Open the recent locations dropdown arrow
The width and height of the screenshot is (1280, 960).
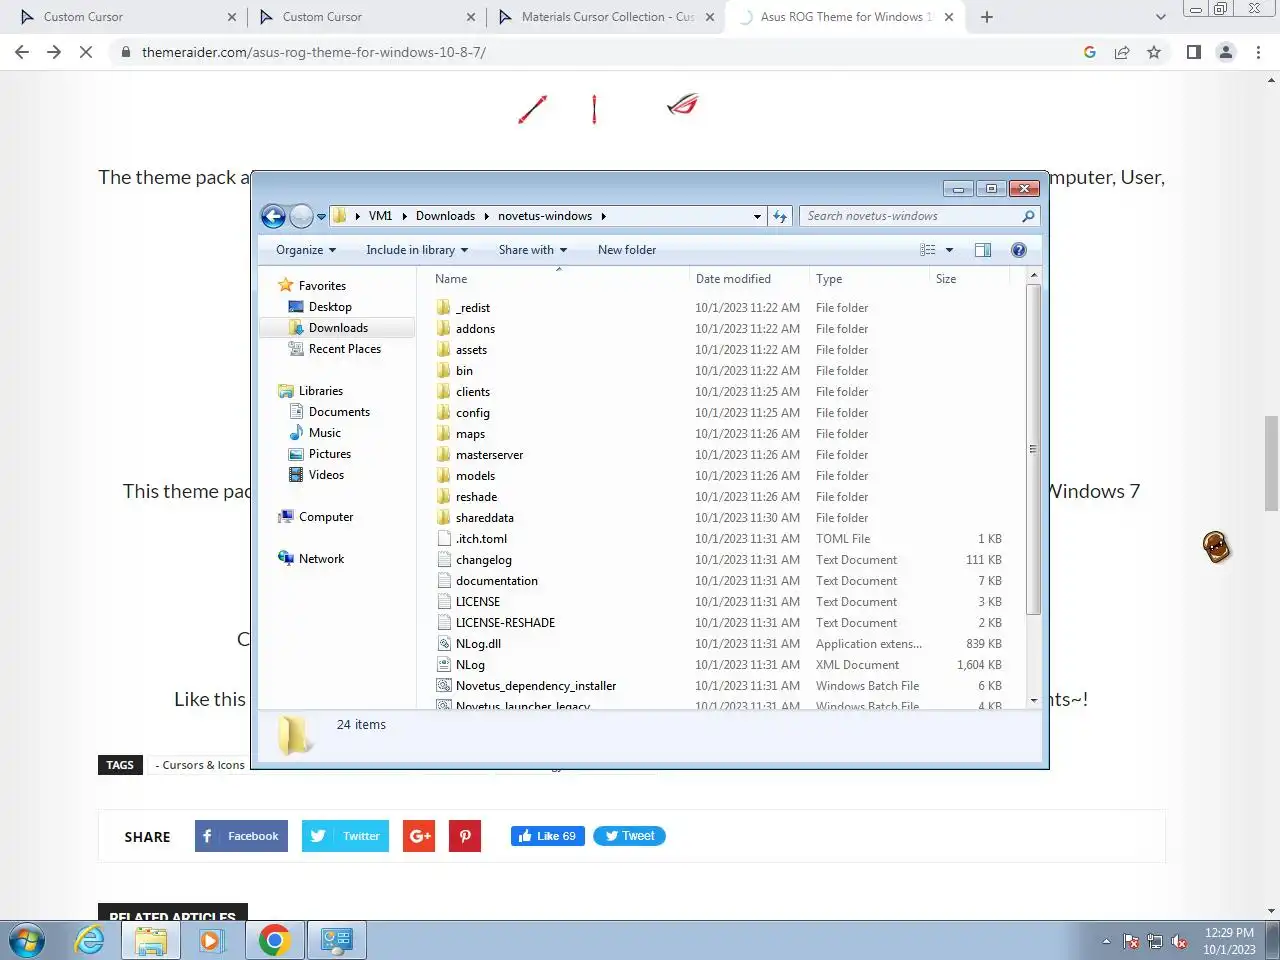(x=321, y=216)
